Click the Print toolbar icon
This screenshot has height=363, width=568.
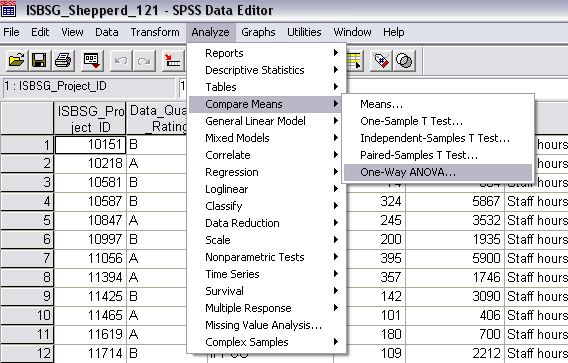tap(63, 60)
